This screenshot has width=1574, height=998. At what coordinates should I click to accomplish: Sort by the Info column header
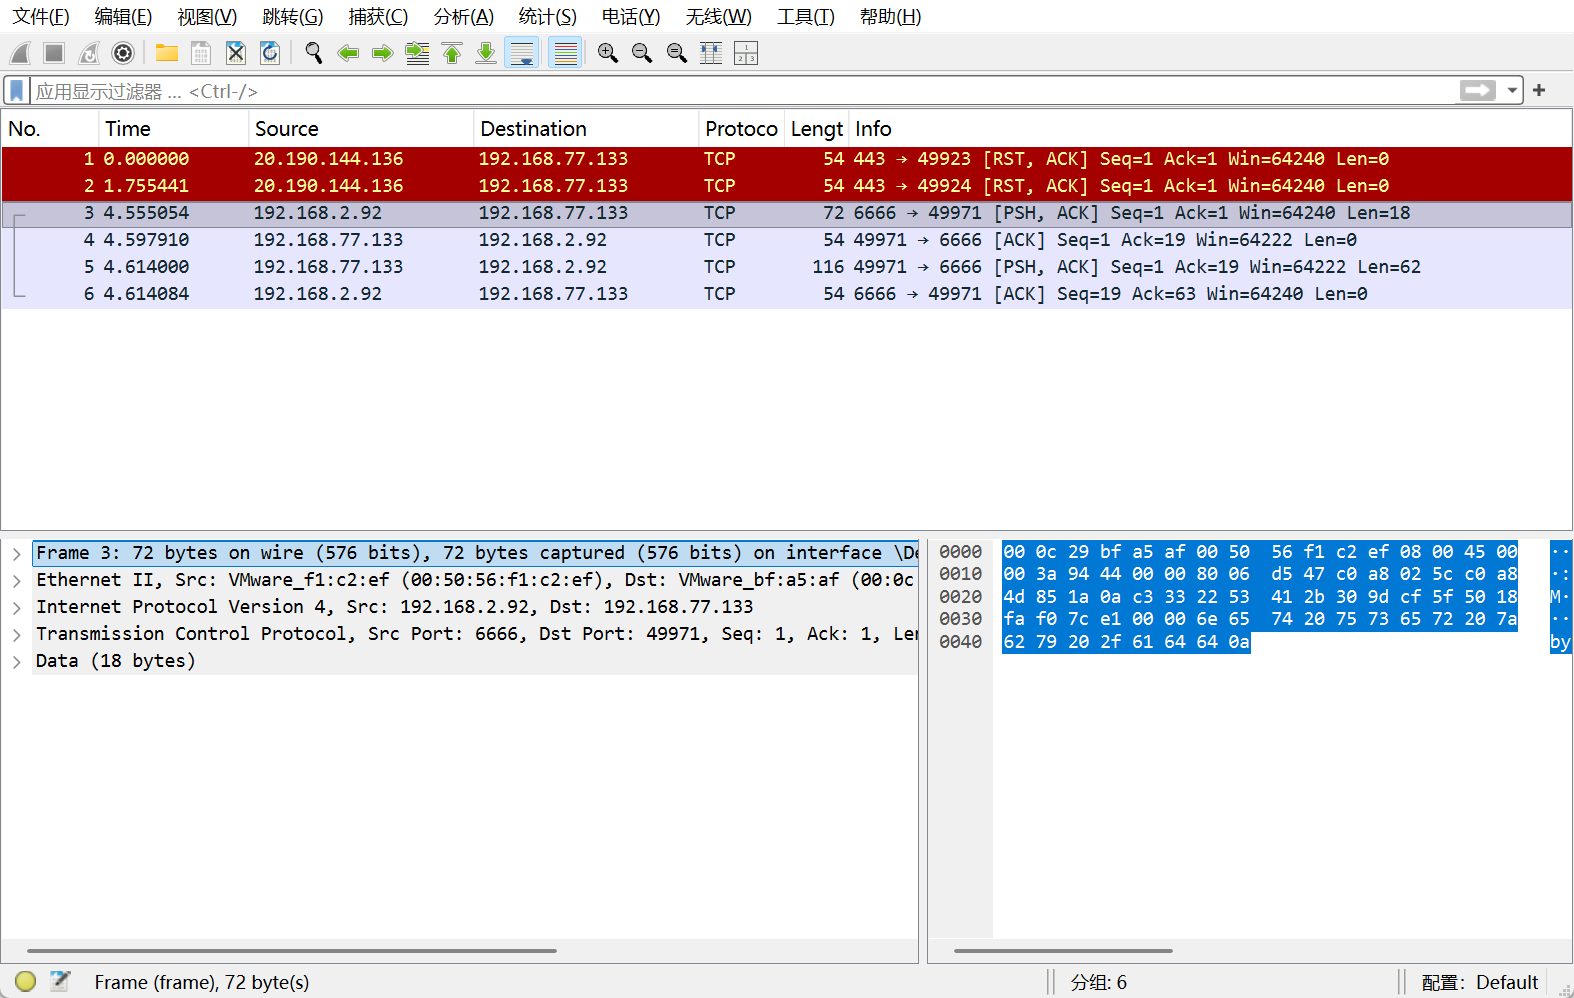pos(1210,129)
